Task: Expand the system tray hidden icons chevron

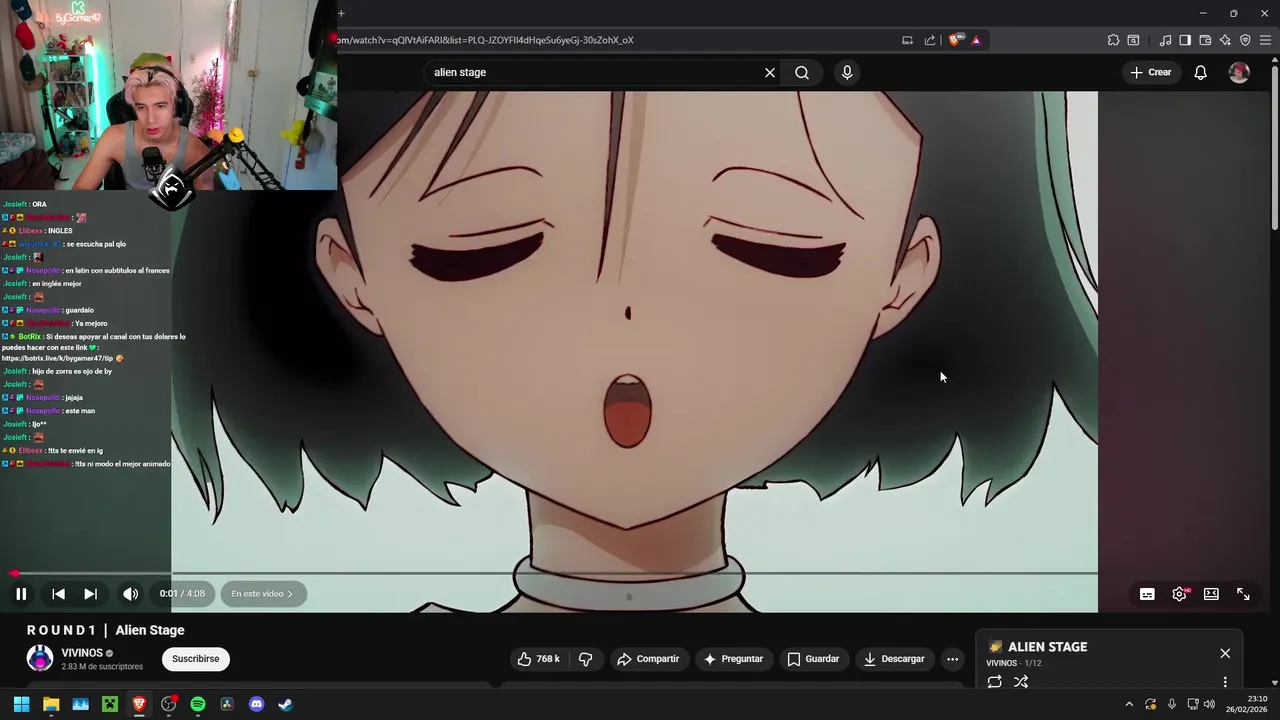Action: point(1129,704)
